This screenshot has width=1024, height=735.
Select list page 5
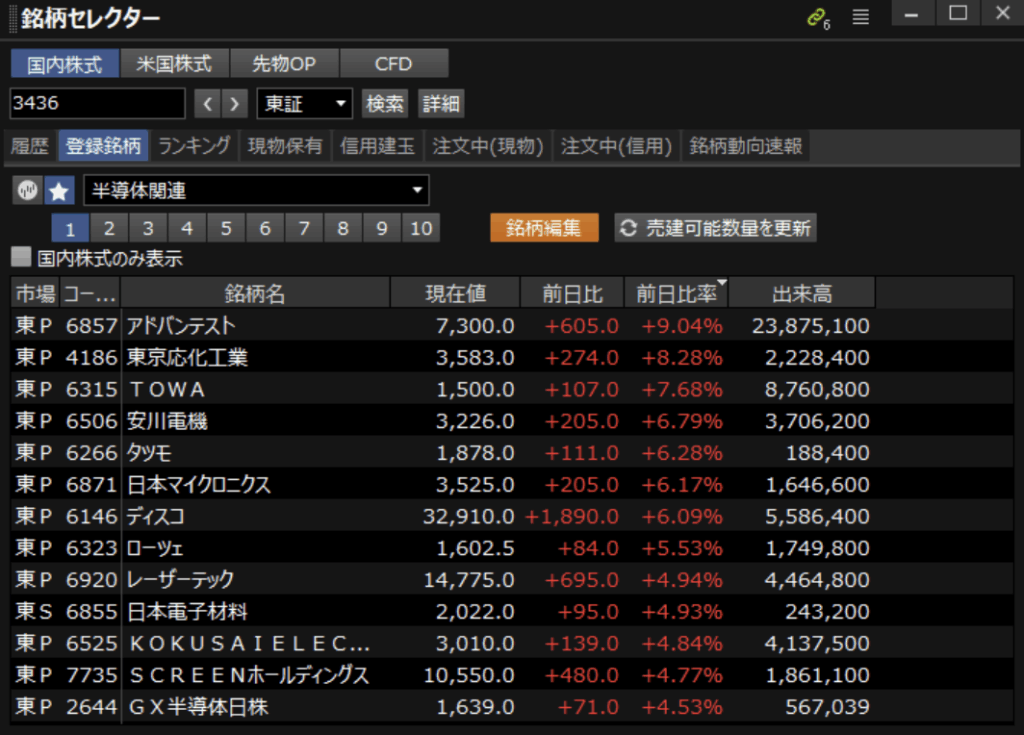pyautogui.click(x=226, y=228)
